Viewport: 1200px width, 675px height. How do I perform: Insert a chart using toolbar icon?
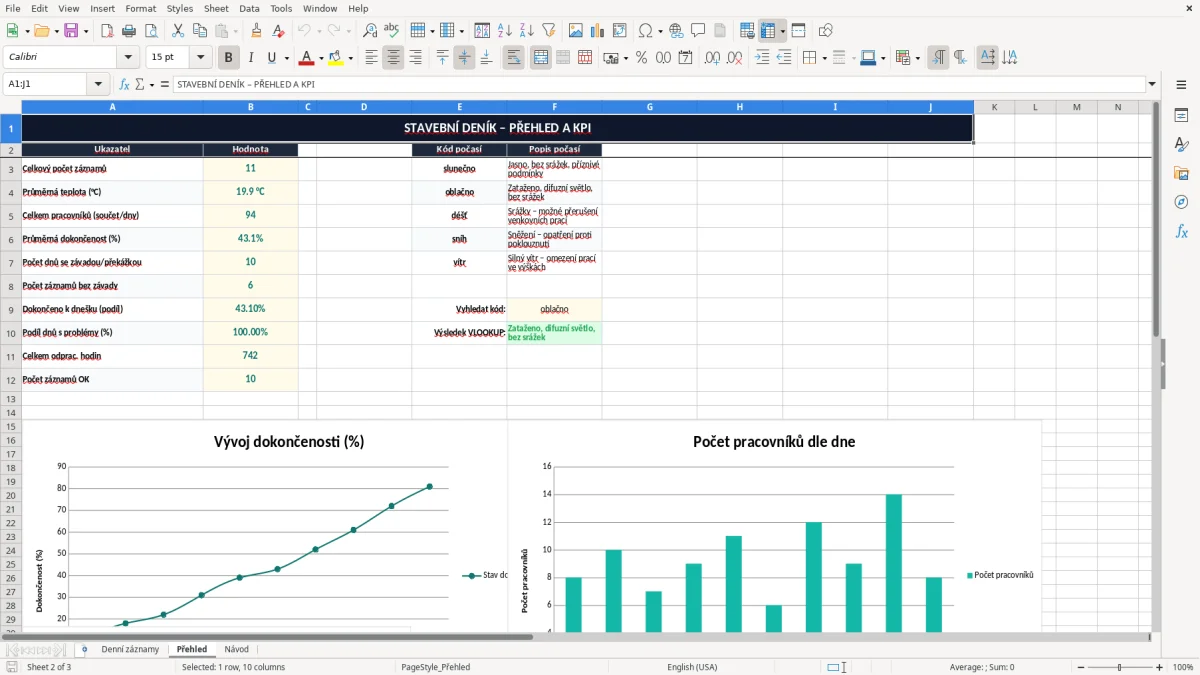click(598, 31)
